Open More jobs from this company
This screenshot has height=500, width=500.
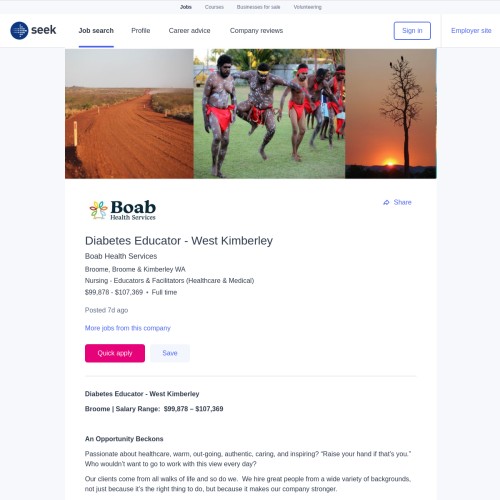(128, 328)
